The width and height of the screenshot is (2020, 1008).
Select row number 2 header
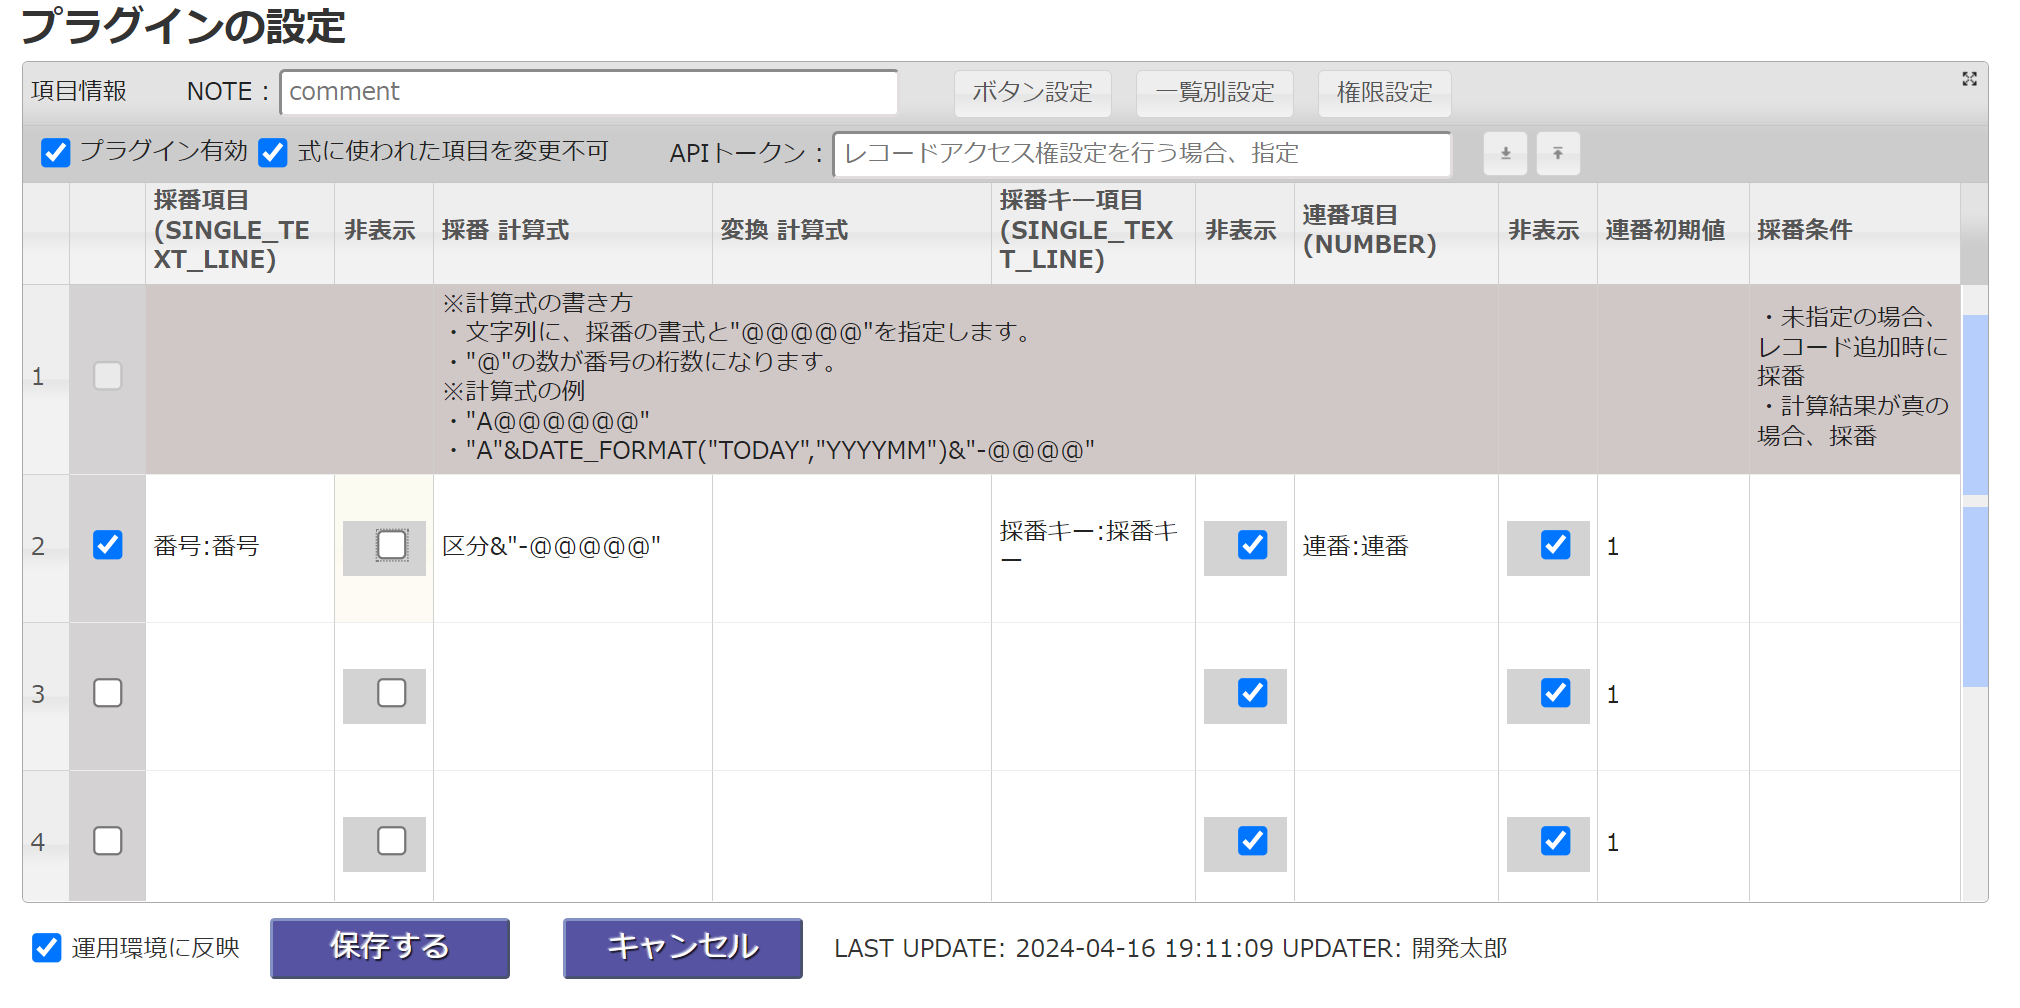(46, 548)
